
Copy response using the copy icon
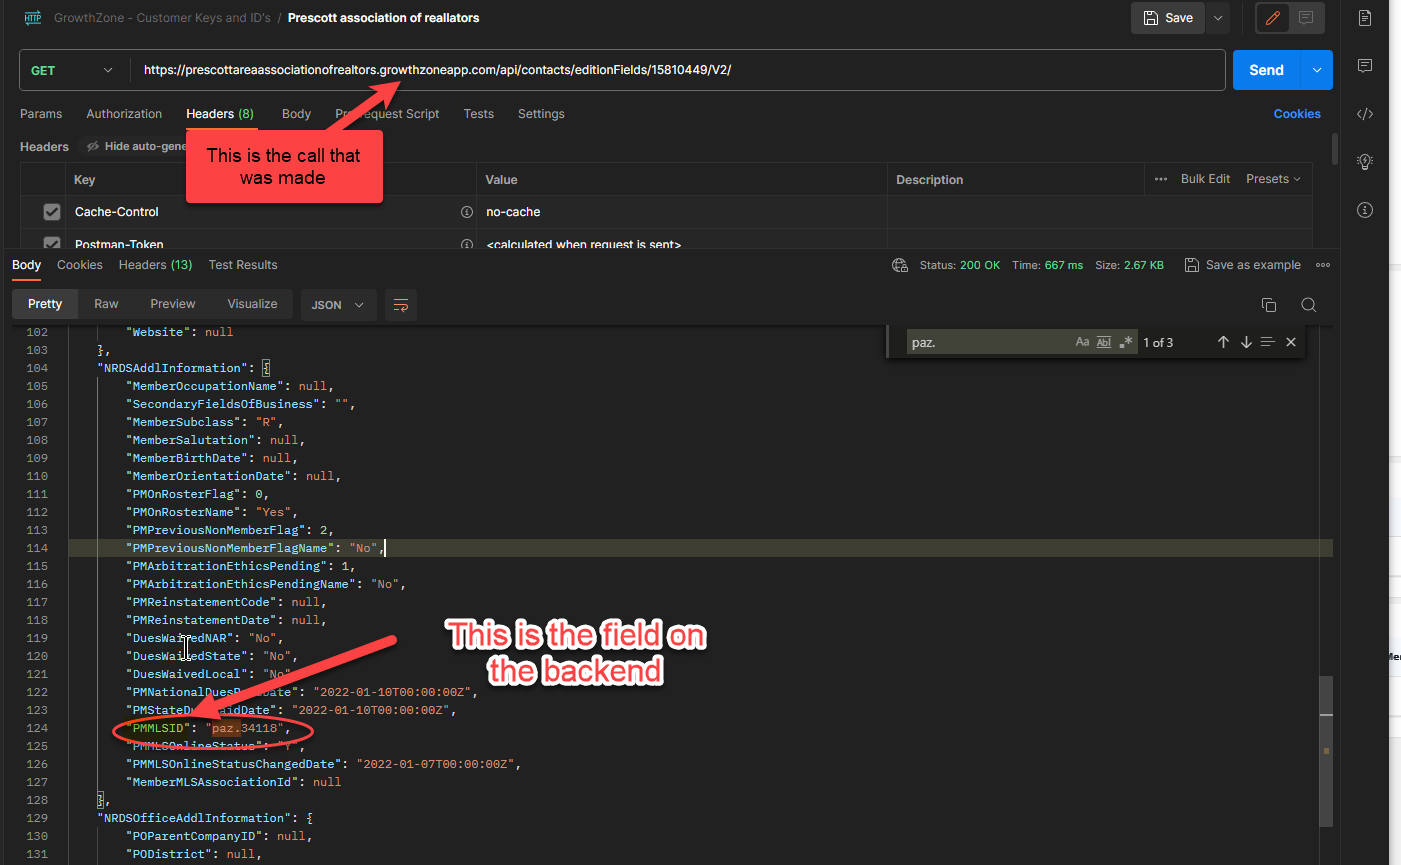click(1269, 305)
